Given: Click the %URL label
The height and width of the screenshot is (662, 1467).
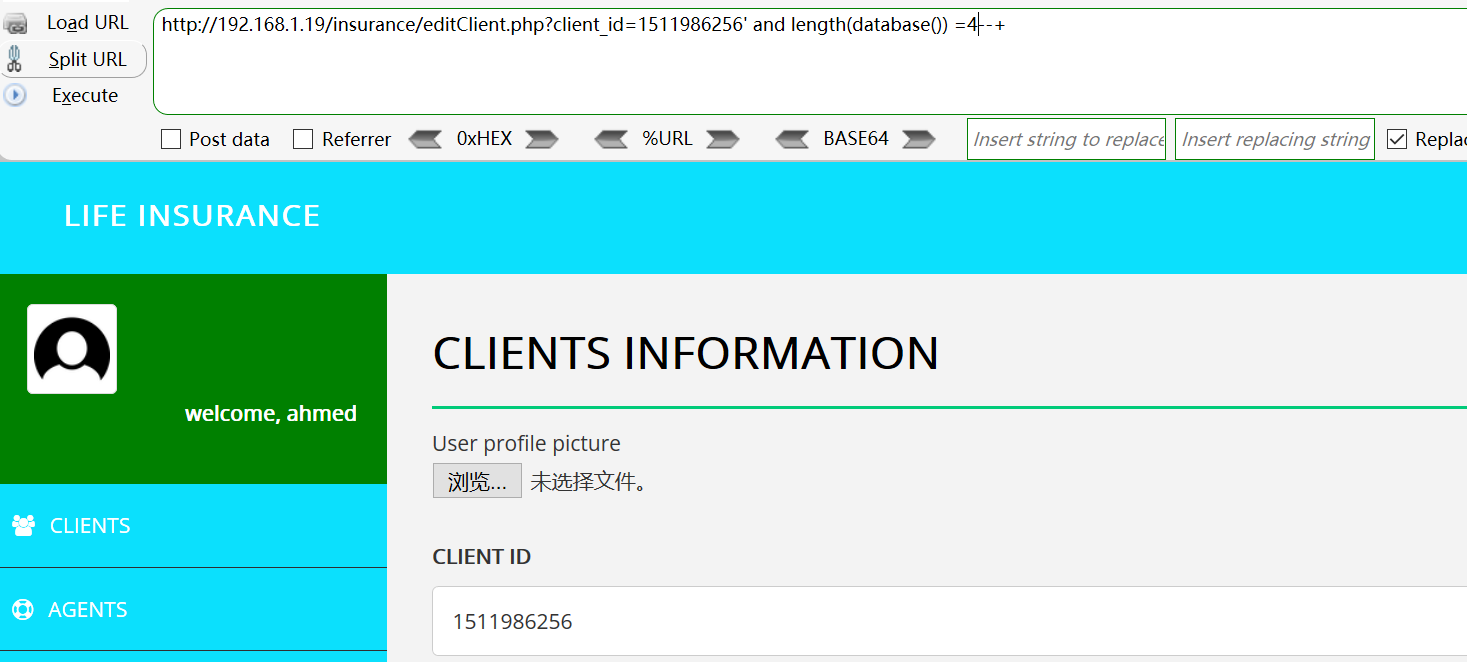Looking at the screenshot, I should click(x=667, y=139).
